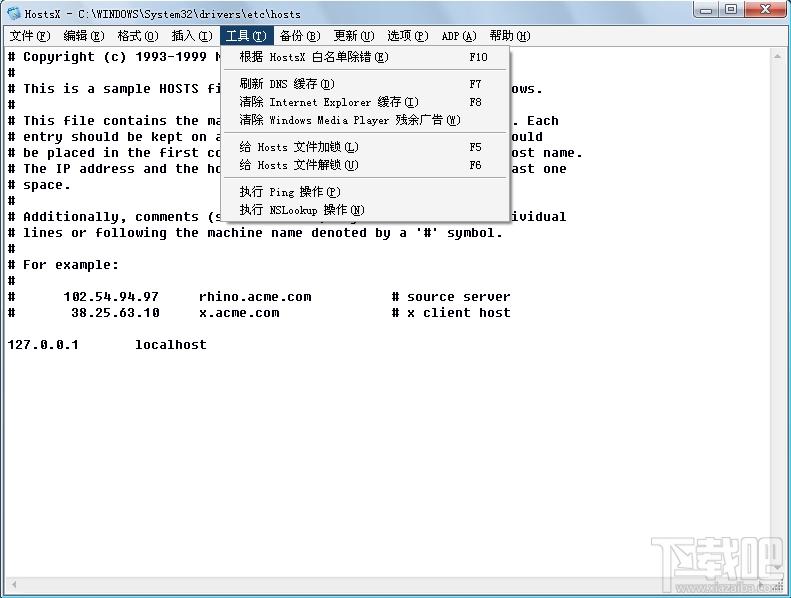Click the 'Copyright (c) 1993-1999' text

(115, 57)
